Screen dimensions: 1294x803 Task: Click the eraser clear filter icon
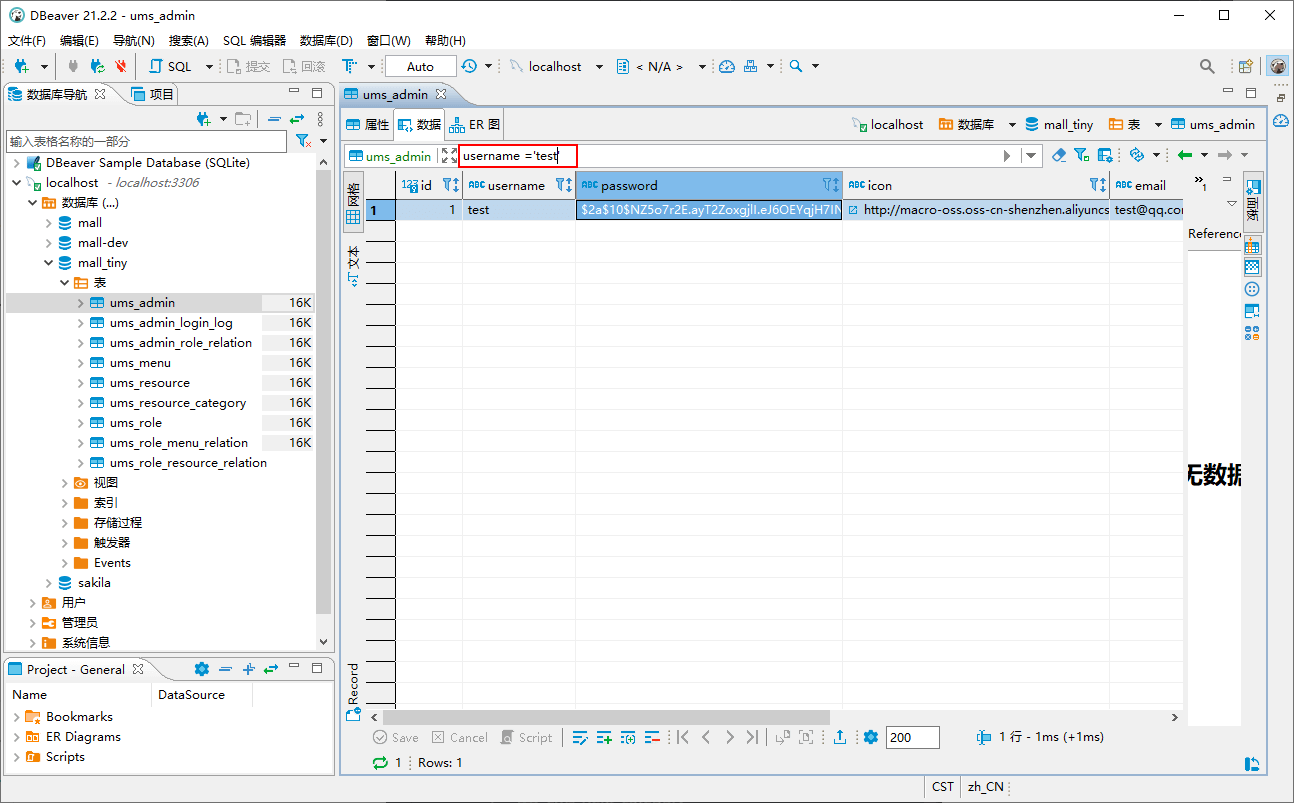click(x=1060, y=155)
